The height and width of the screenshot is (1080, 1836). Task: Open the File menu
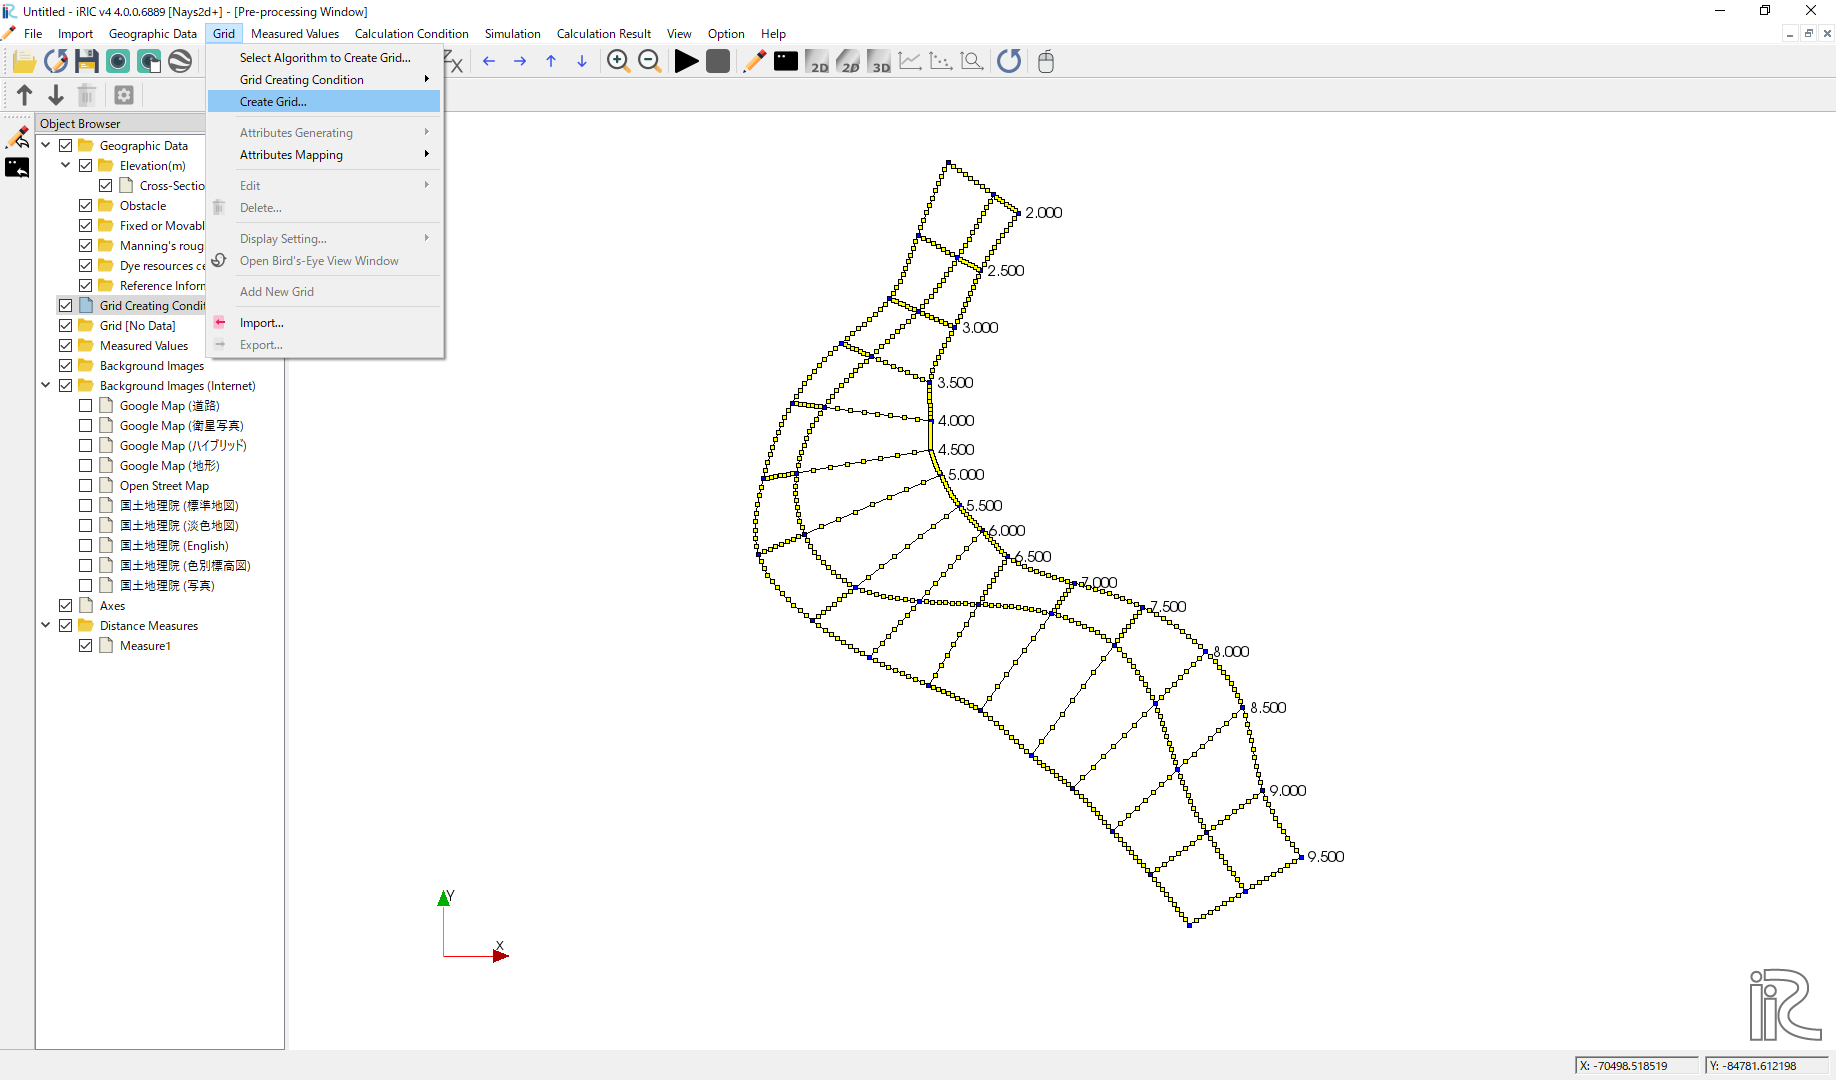pos(33,34)
